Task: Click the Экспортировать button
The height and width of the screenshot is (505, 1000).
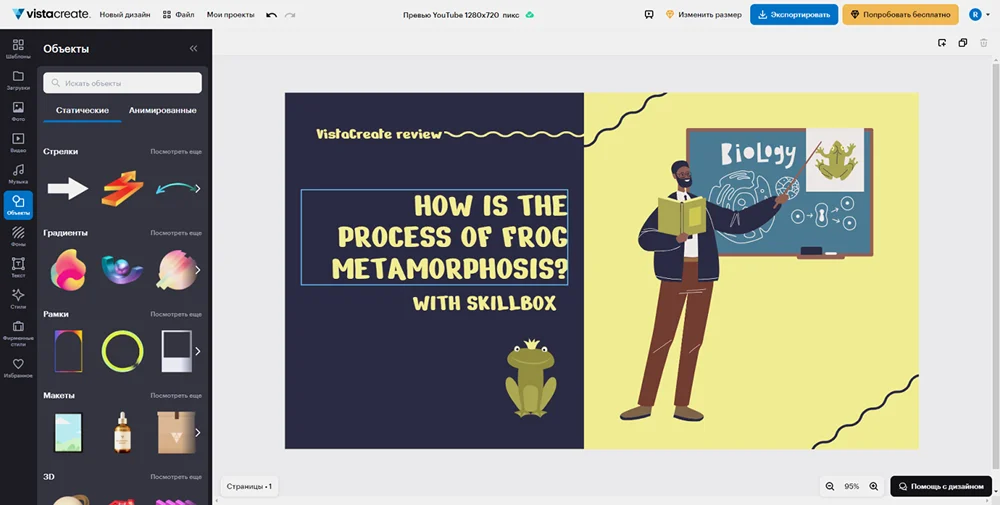Action: (x=793, y=15)
